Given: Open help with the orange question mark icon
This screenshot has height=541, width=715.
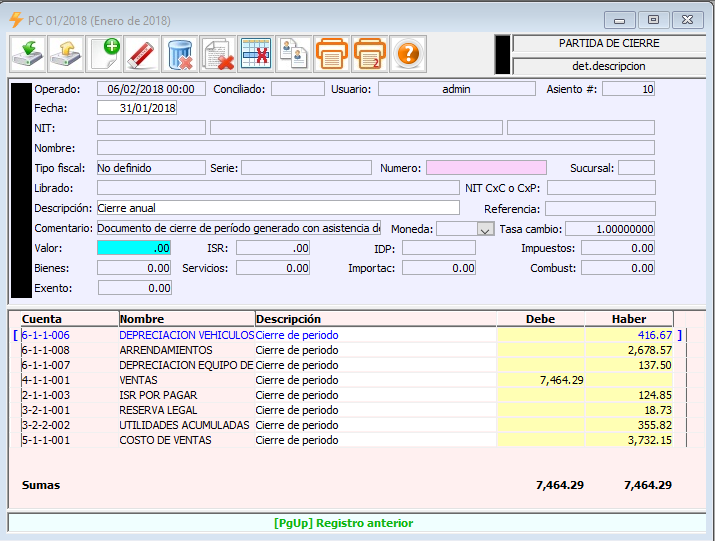Looking at the screenshot, I should pos(407,53).
